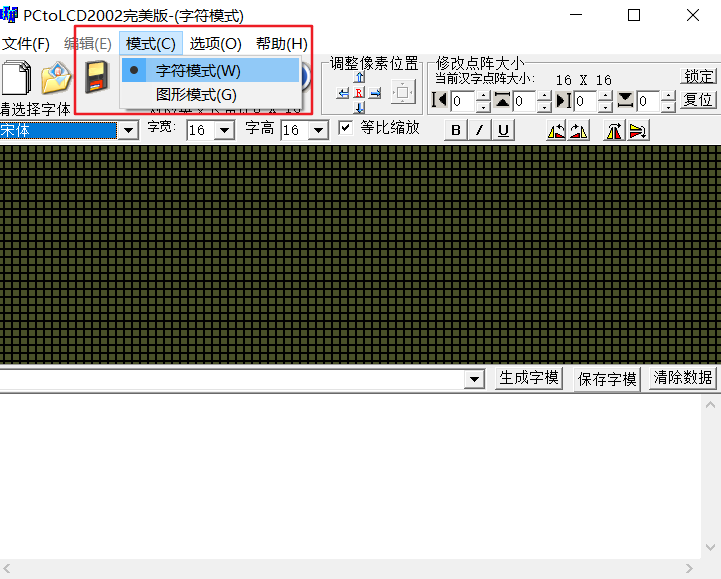Shift pixels up with the up arrow
The width and height of the screenshot is (721, 579).
[x=360, y=77]
